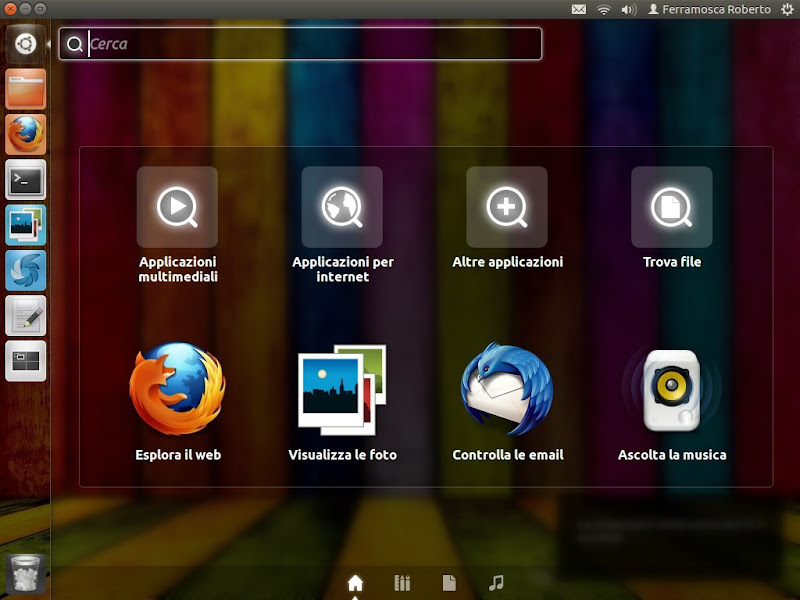Open the Files folder icon in launcher
The width and height of the screenshot is (800, 600).
pyautogui.click(x=26, y=89)
